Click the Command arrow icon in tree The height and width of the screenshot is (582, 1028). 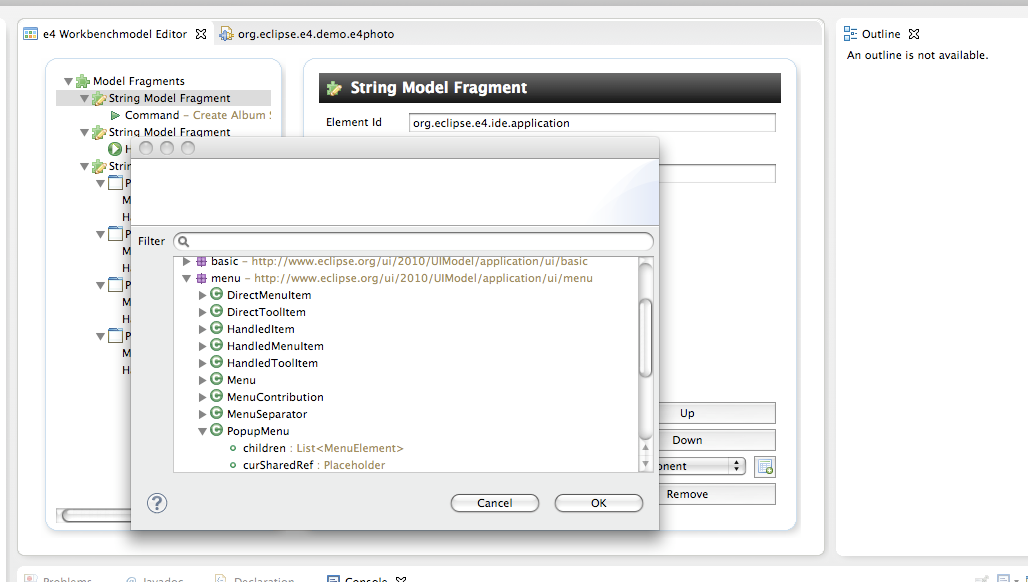click(115, 115)
